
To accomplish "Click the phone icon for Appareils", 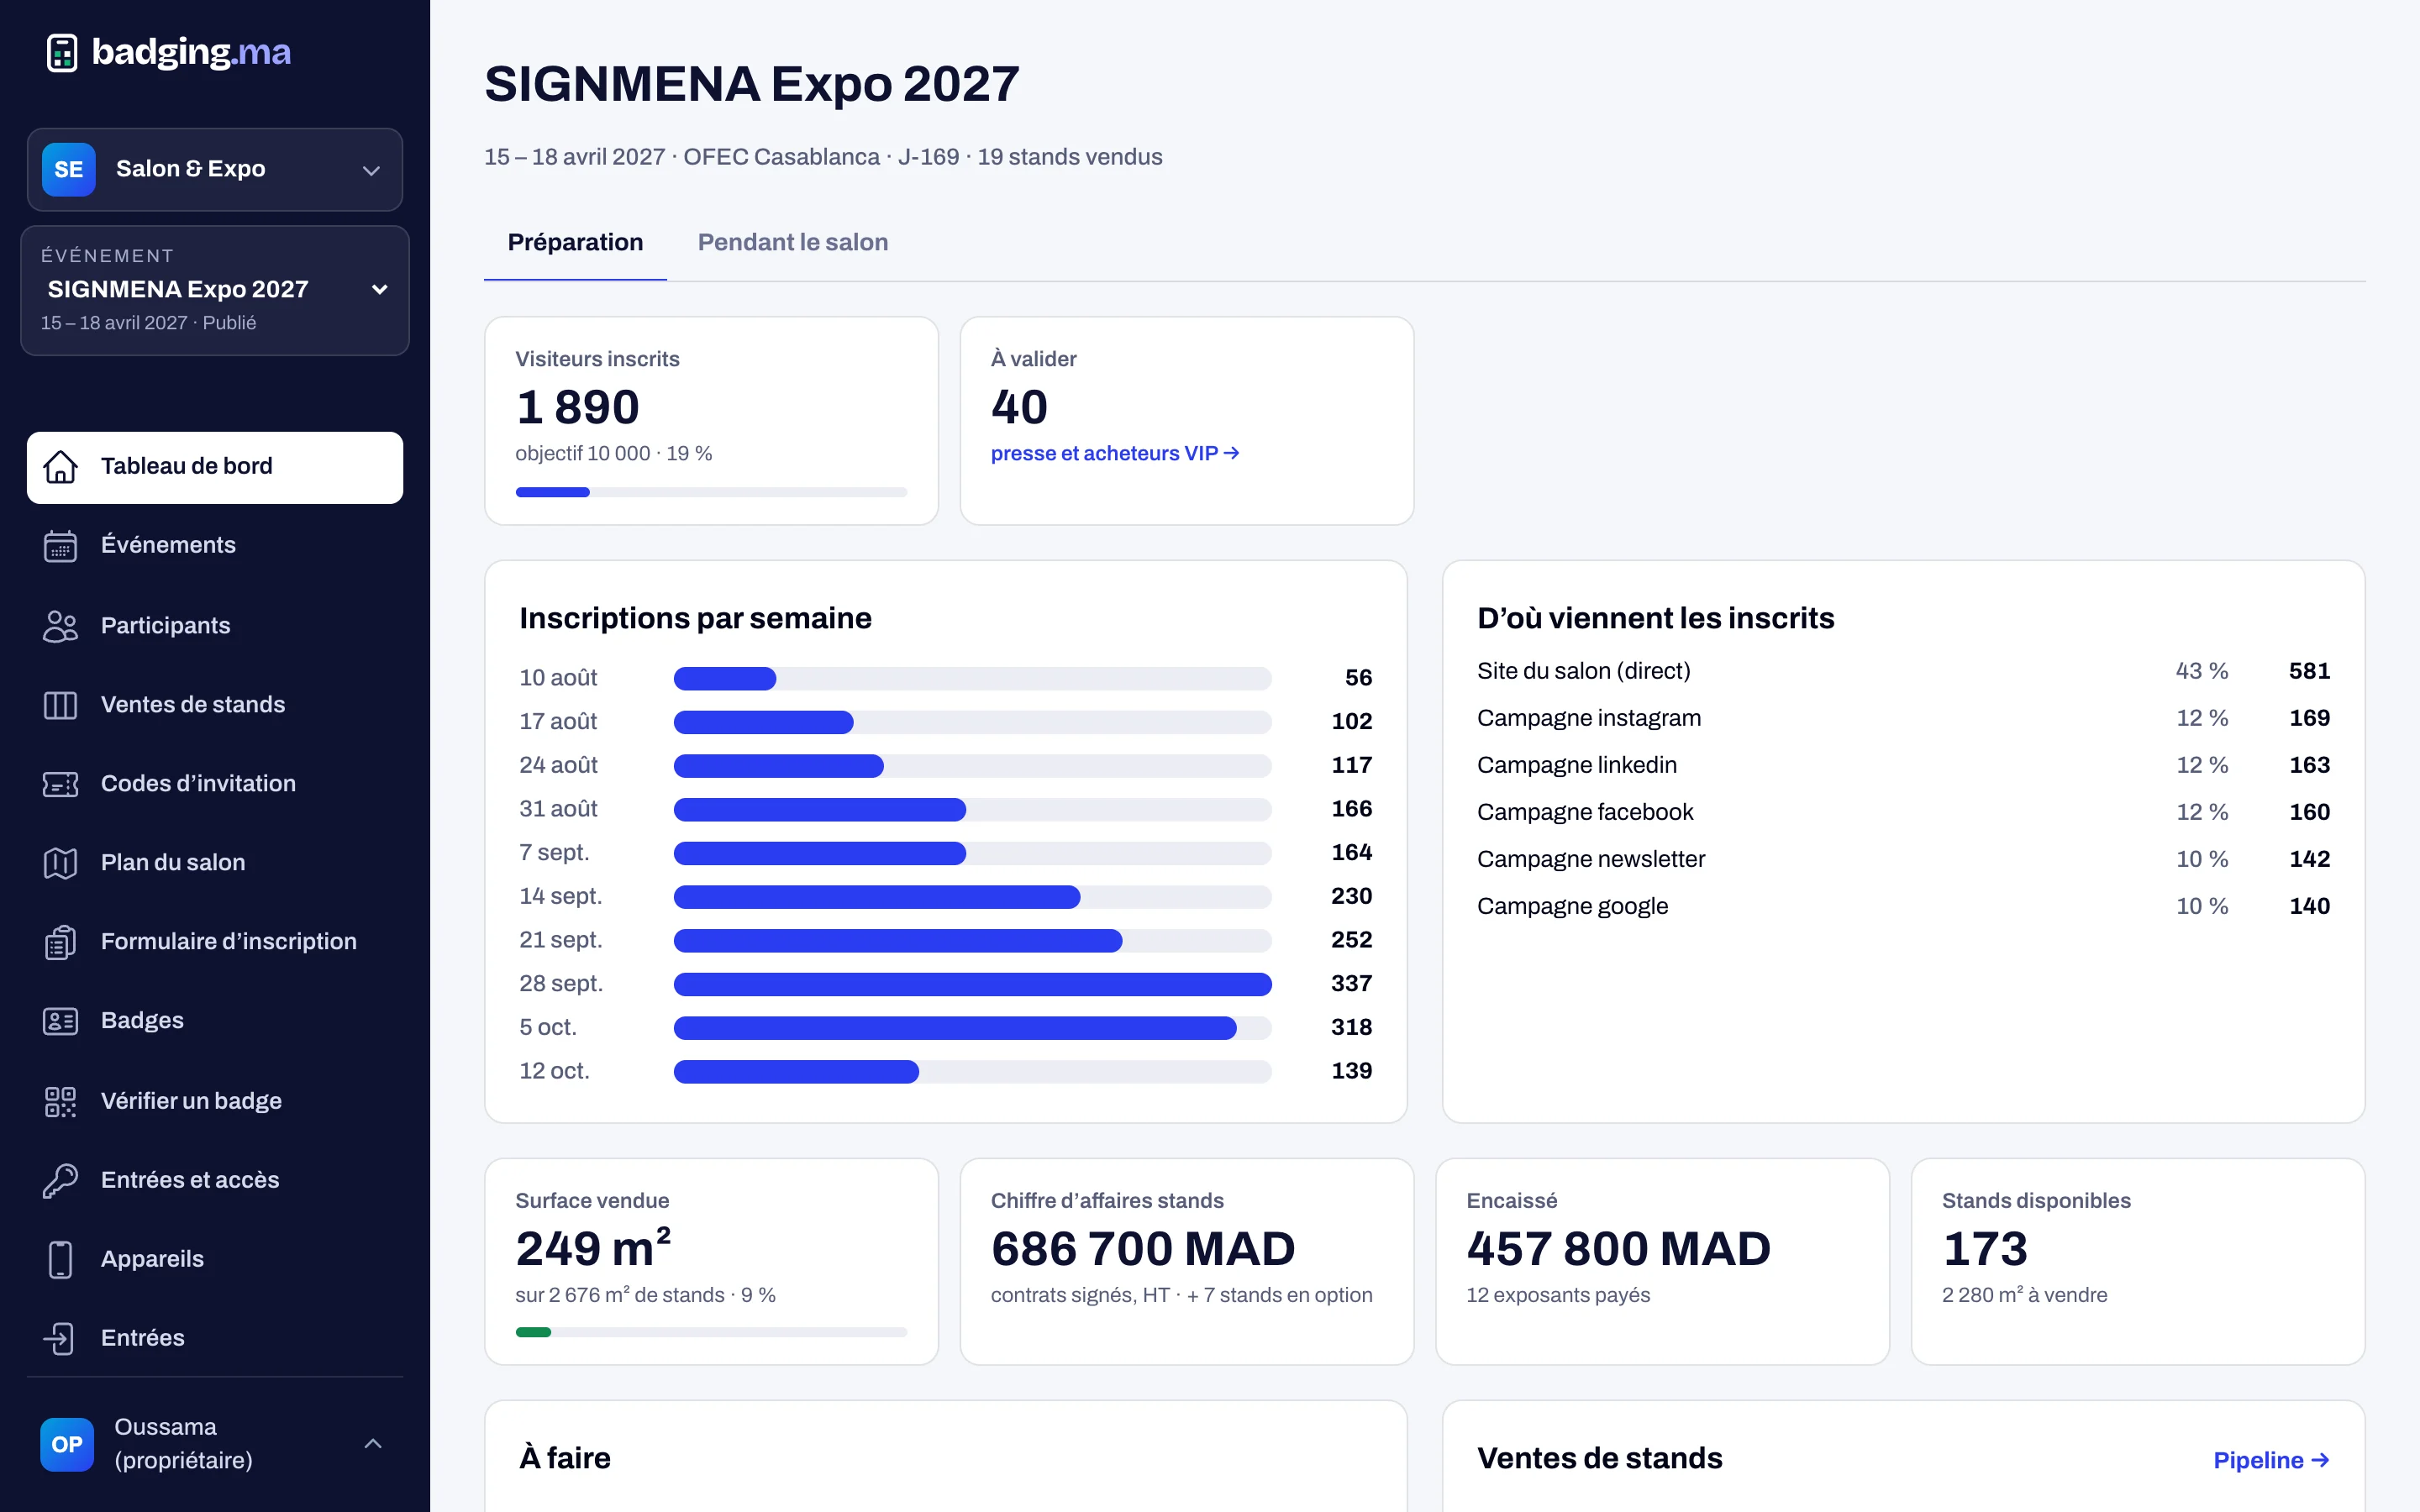I will point(60,1259).
